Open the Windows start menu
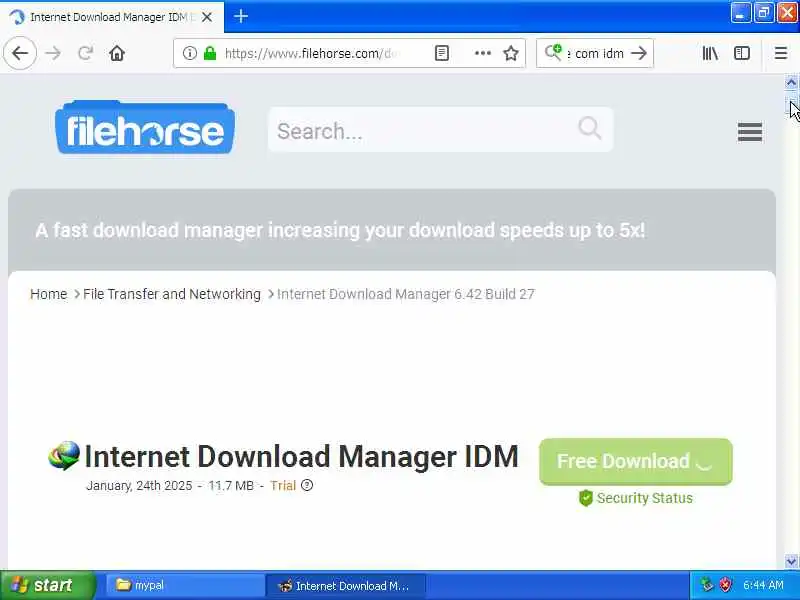 pos(48,585)
